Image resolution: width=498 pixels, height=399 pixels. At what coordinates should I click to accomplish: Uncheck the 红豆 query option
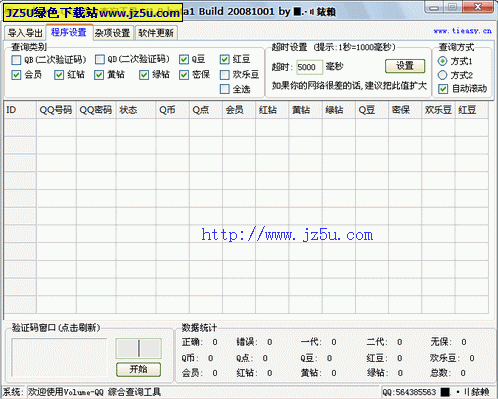coord(225,60)
